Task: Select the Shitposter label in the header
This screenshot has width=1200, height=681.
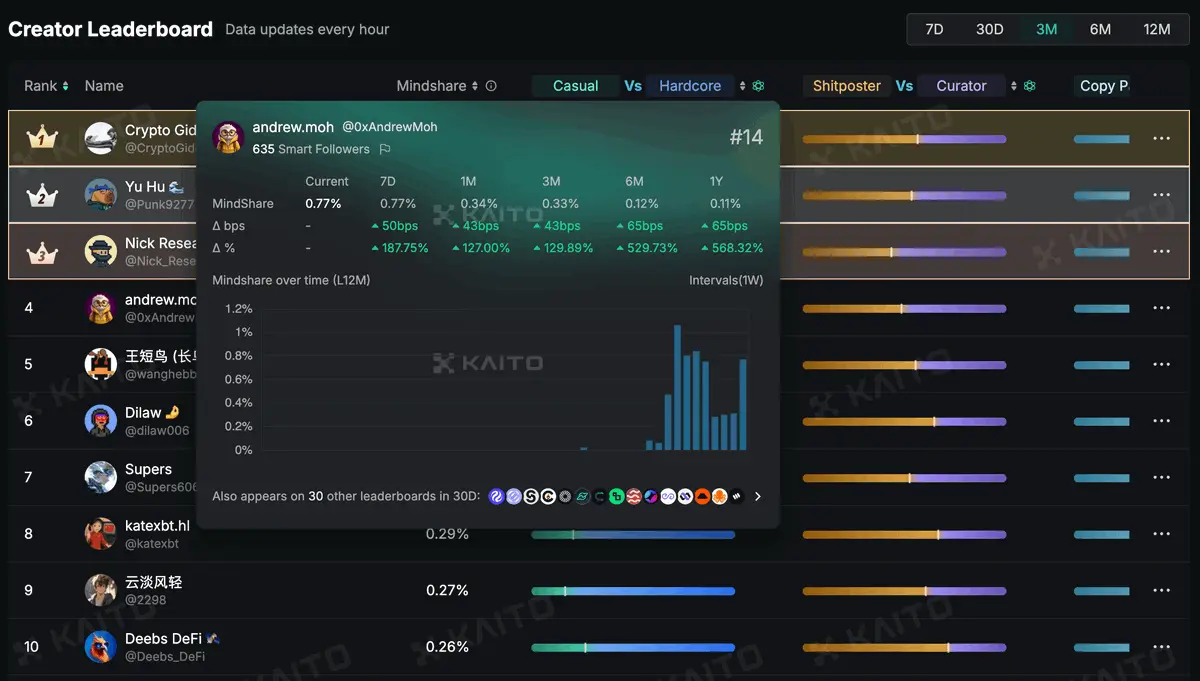Action: tap(847, 86)
